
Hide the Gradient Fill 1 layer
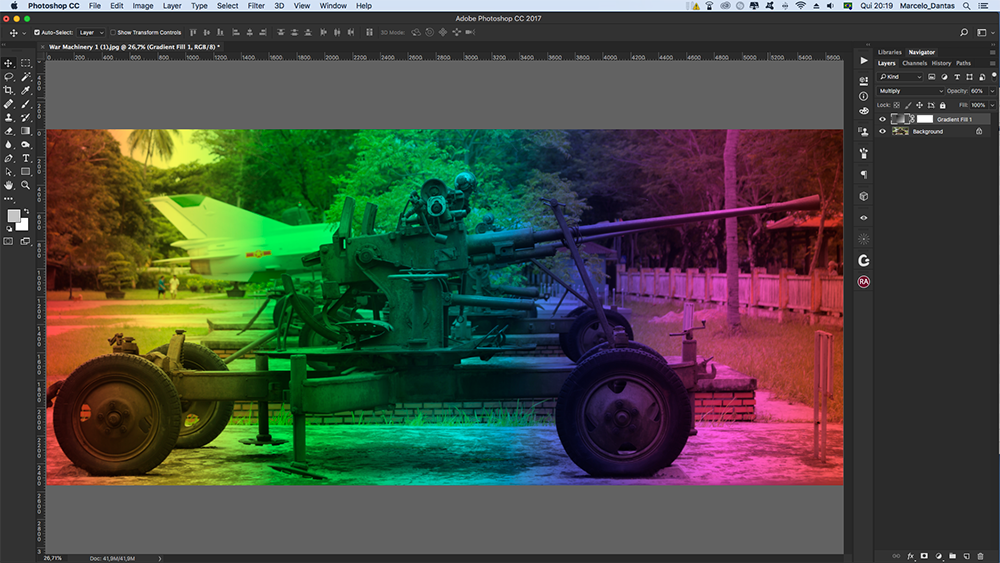click(x=883, y=119)
